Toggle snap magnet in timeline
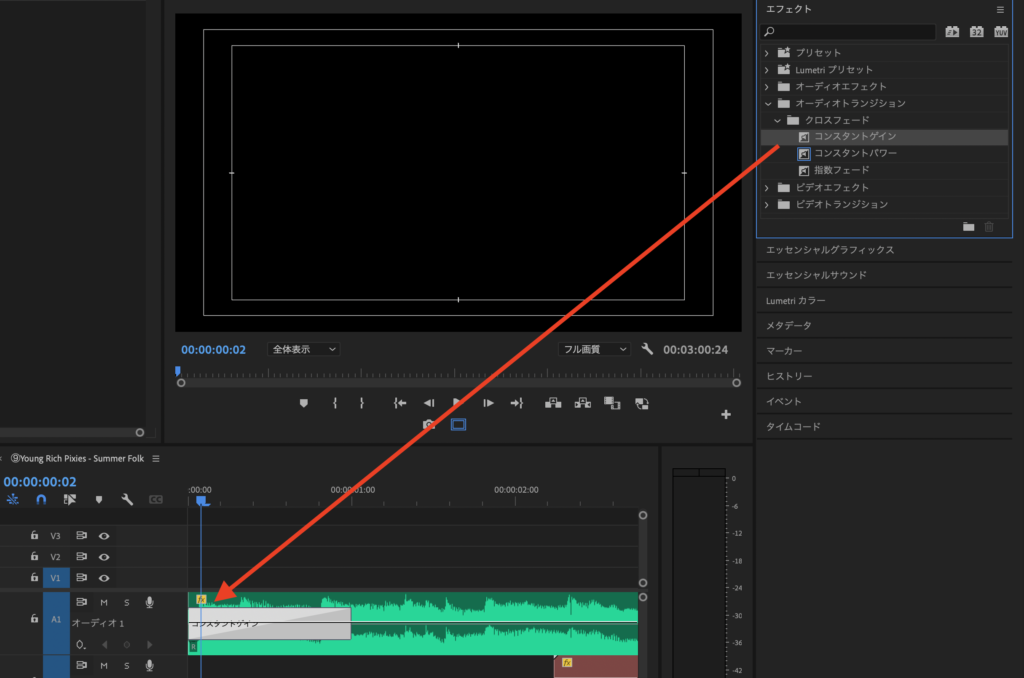The image size is (1024, 678). coord(41,499)
